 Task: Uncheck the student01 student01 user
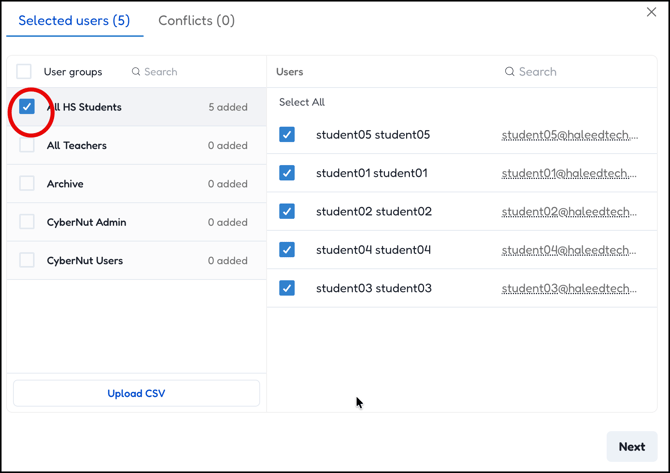[287, 173]
